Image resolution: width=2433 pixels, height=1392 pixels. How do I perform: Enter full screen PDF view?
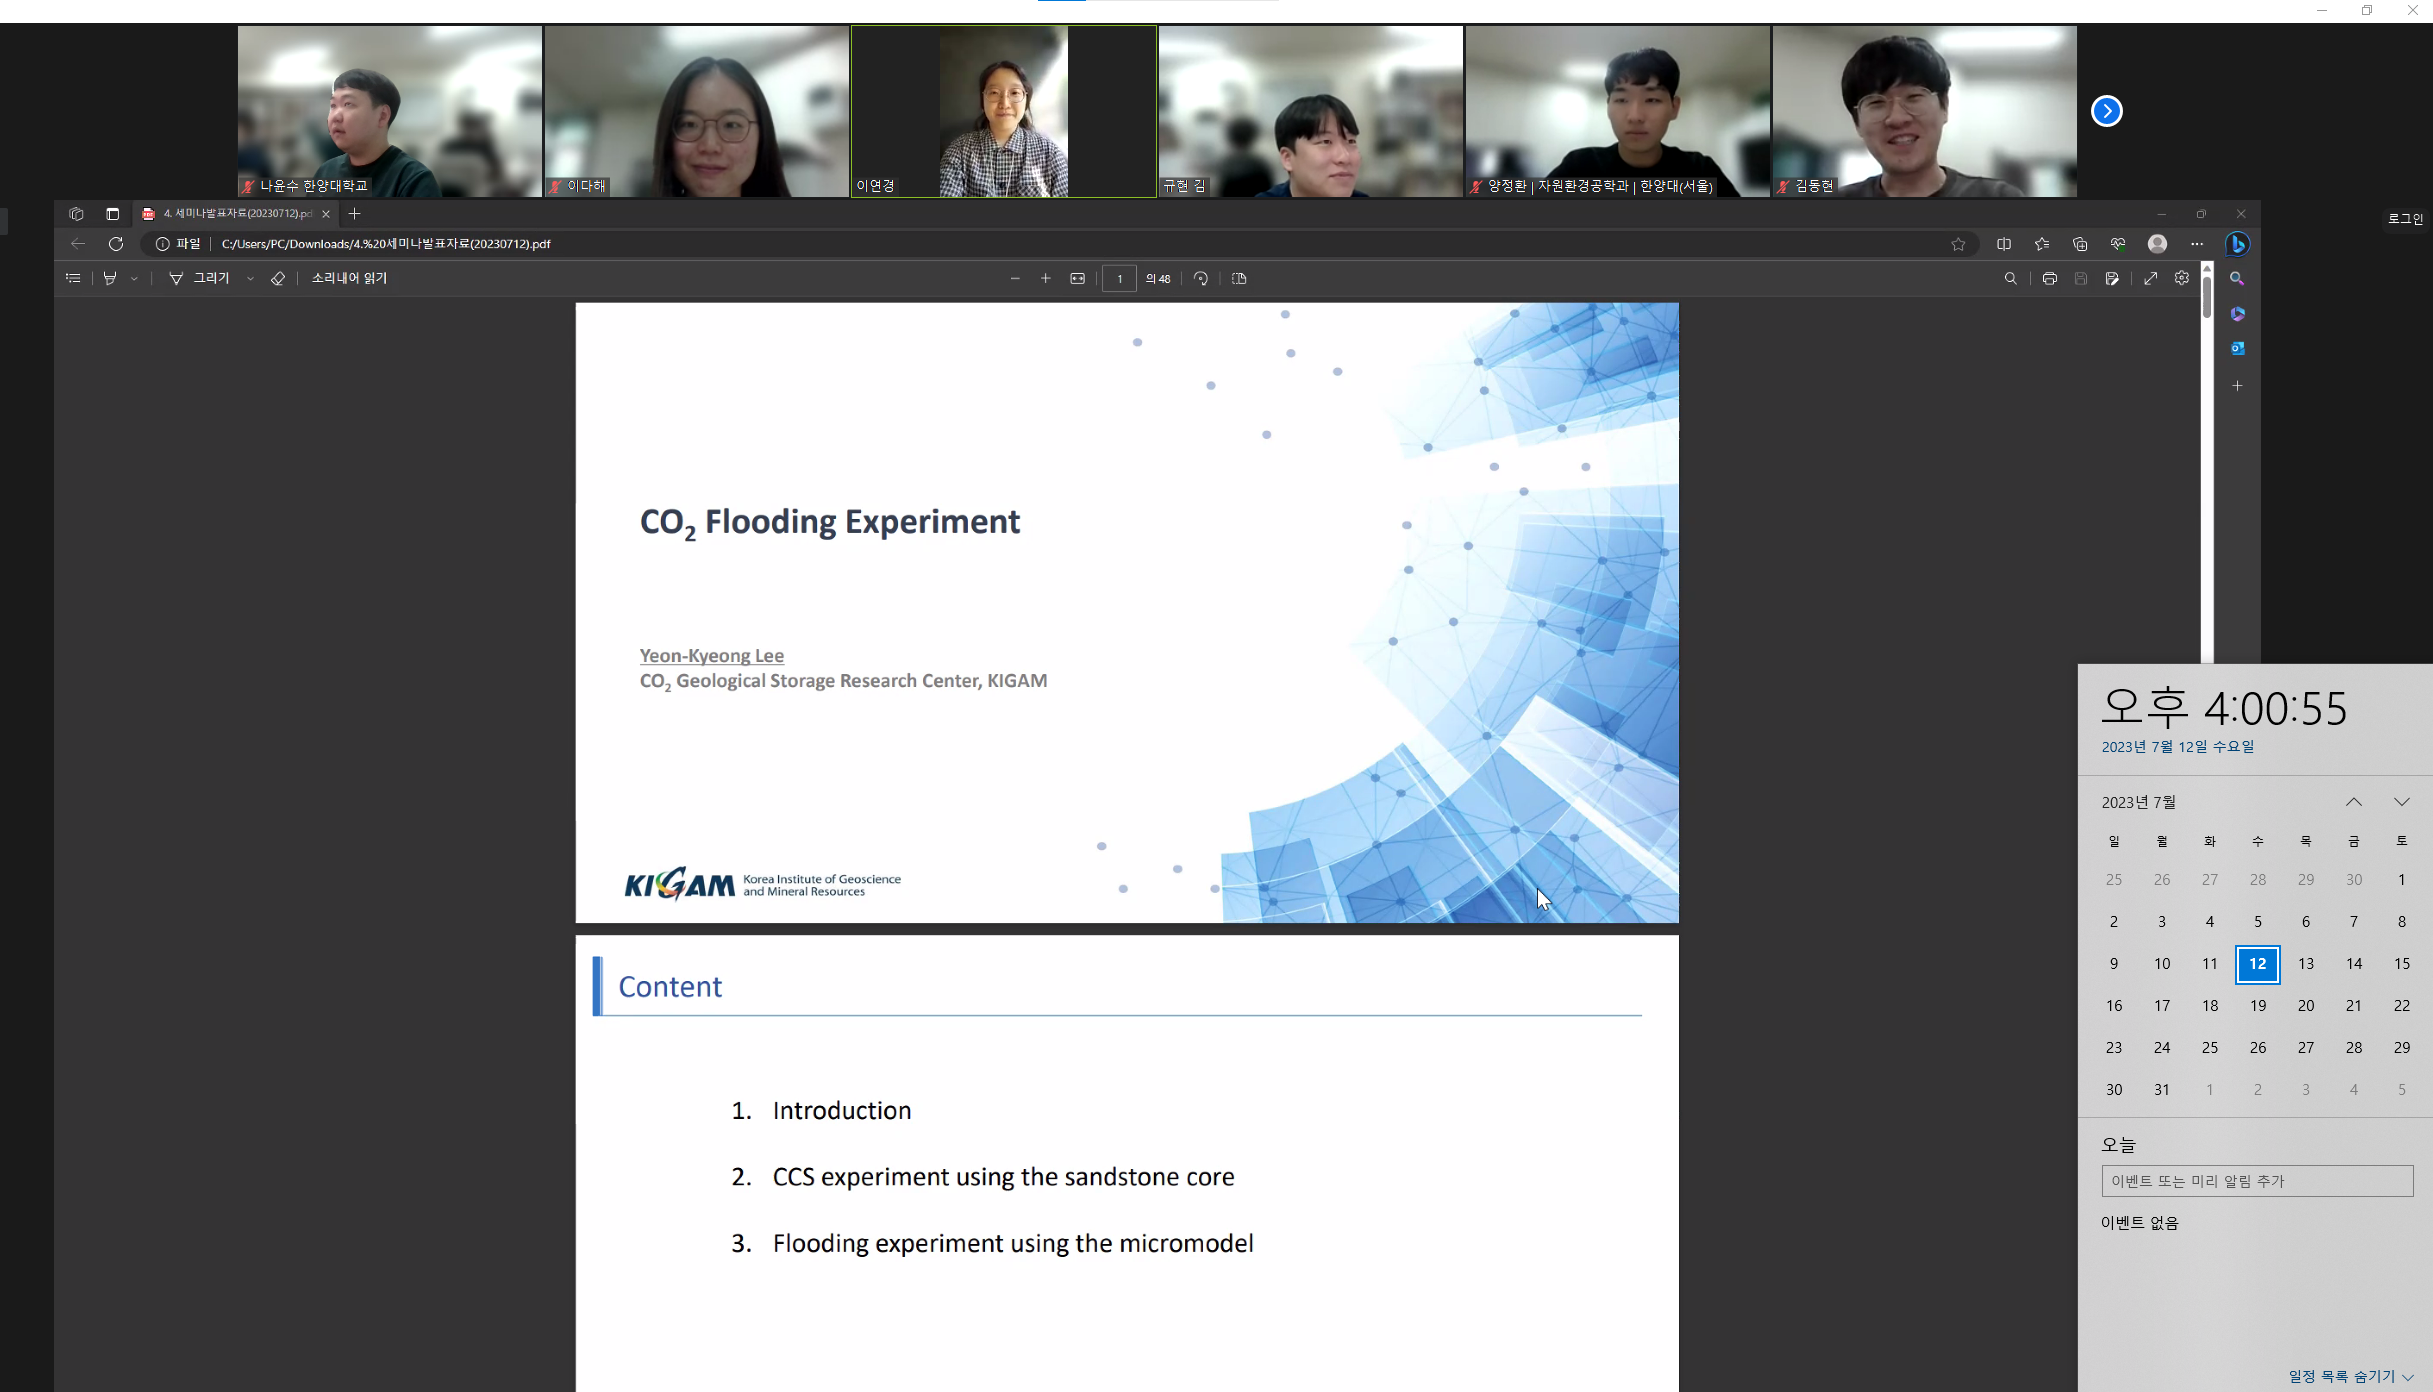pos(2150,278)
